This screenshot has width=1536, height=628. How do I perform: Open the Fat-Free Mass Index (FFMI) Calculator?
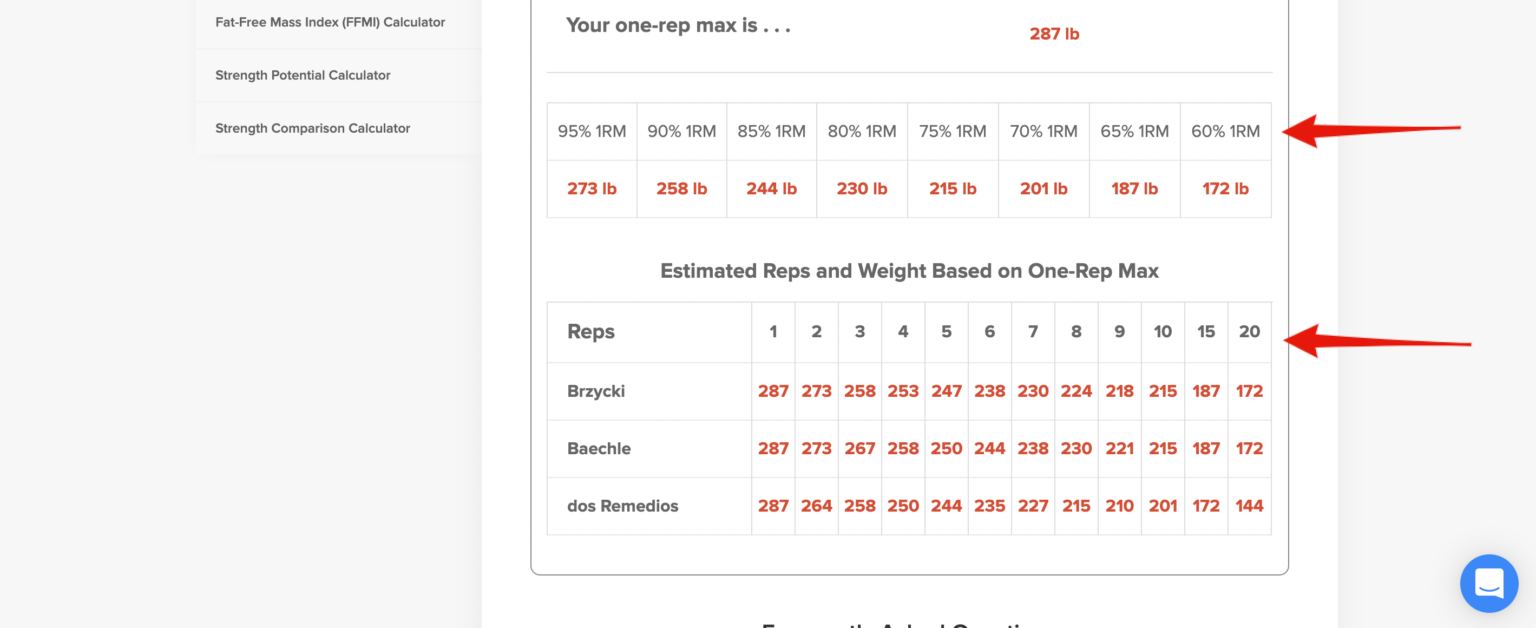pyautogui.click(x=329, y=21)
